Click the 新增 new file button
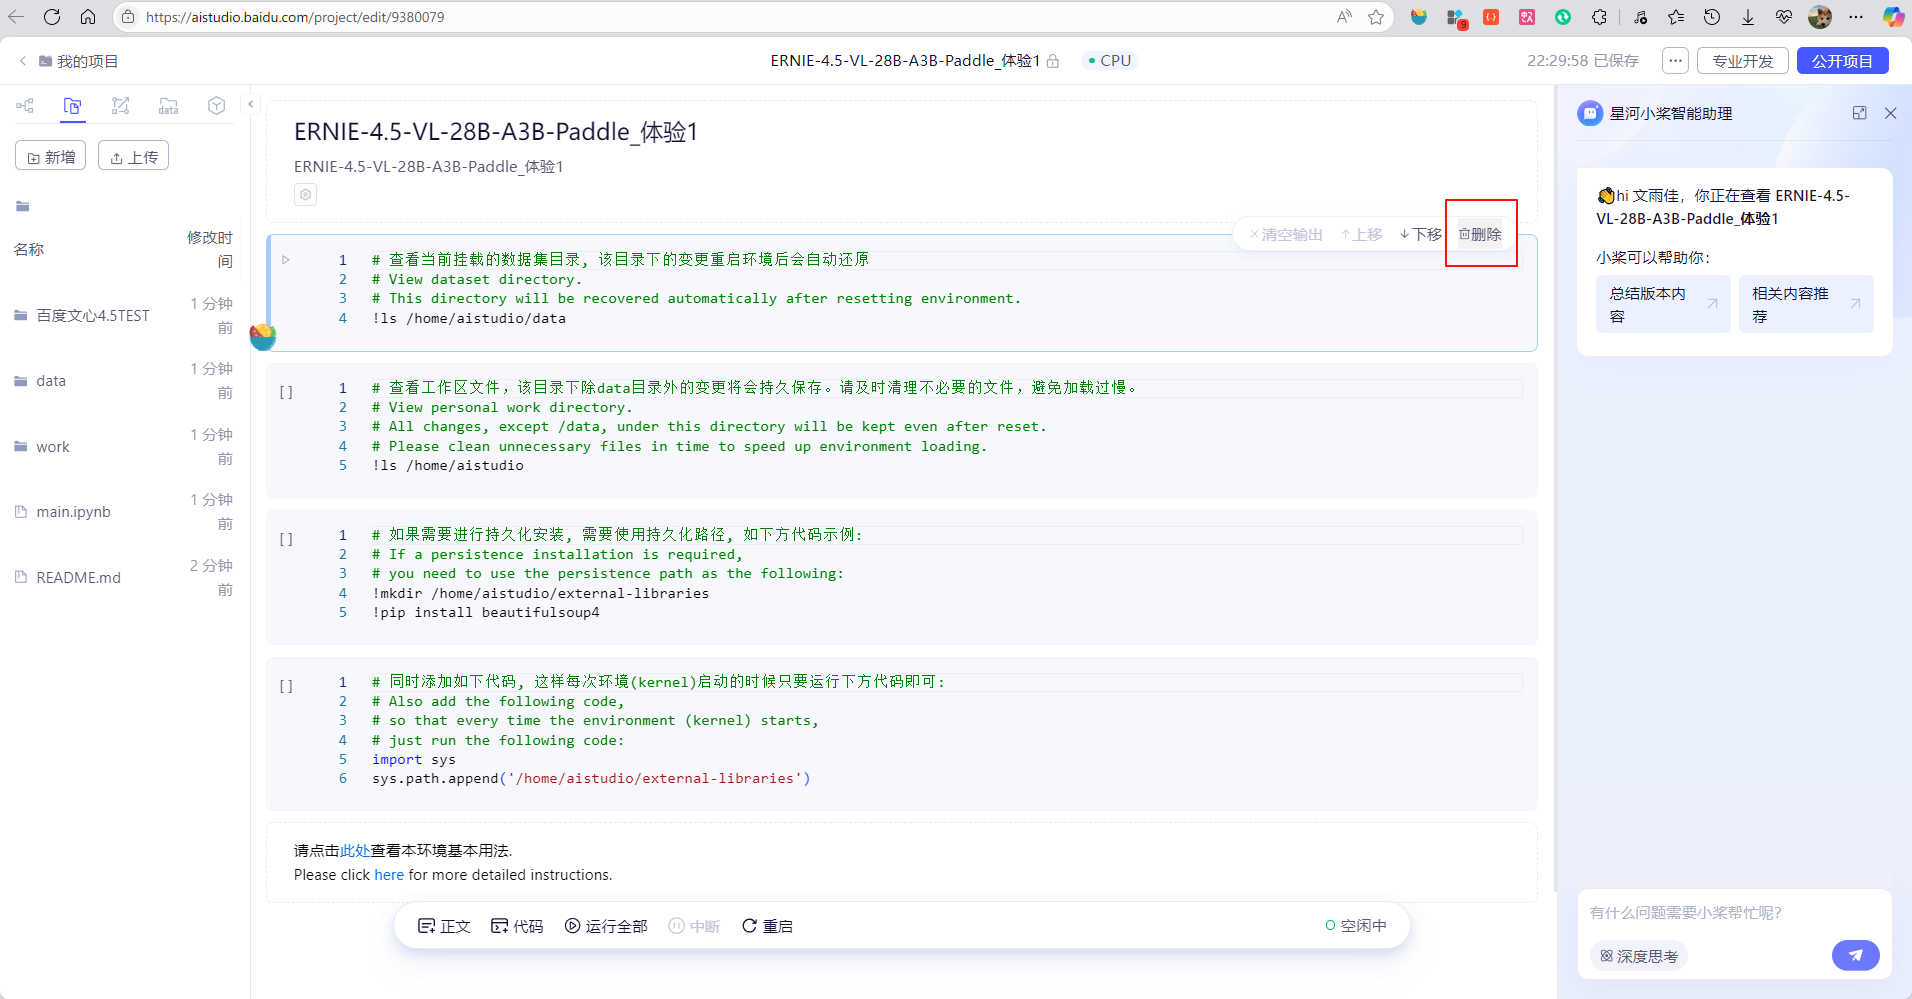 (x=51, y=157)
